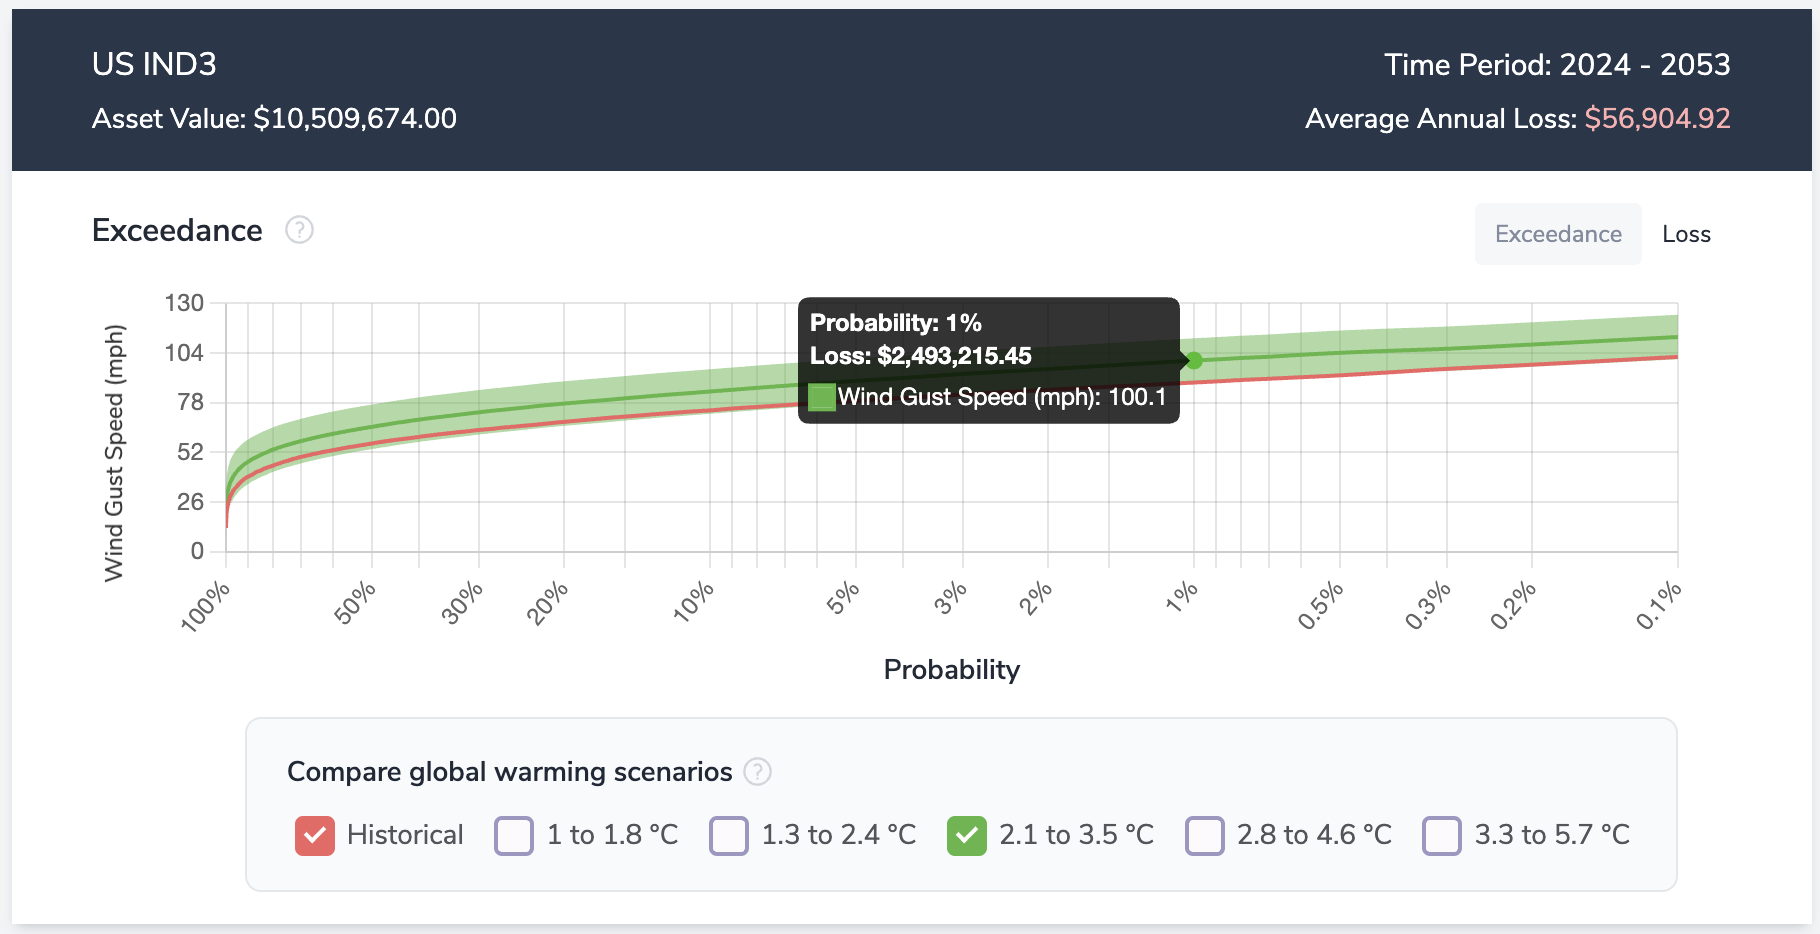This screenshot has height=934, width=1820.
Task: Enable the 3.3 to 5.7 °C scenario
Action: [x=1442, y=835]
